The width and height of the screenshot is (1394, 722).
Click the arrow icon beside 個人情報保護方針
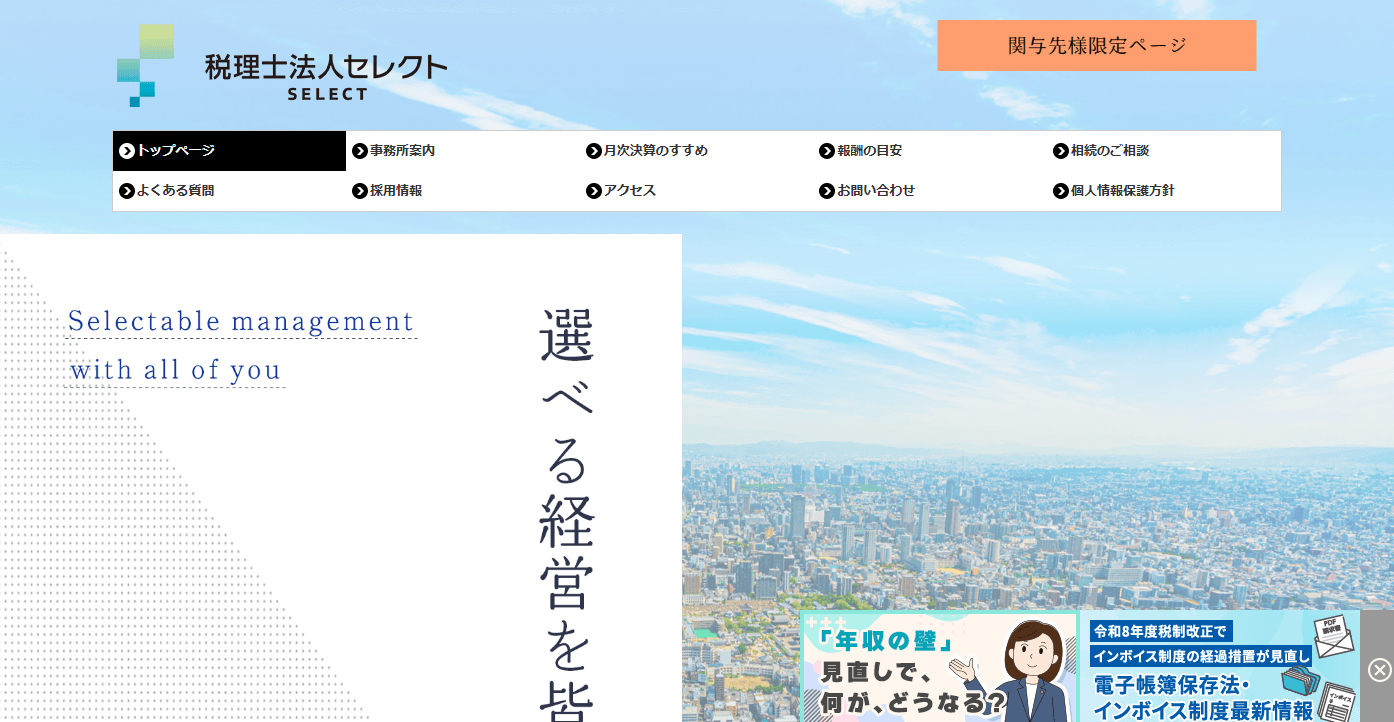tap(1061, 191)
